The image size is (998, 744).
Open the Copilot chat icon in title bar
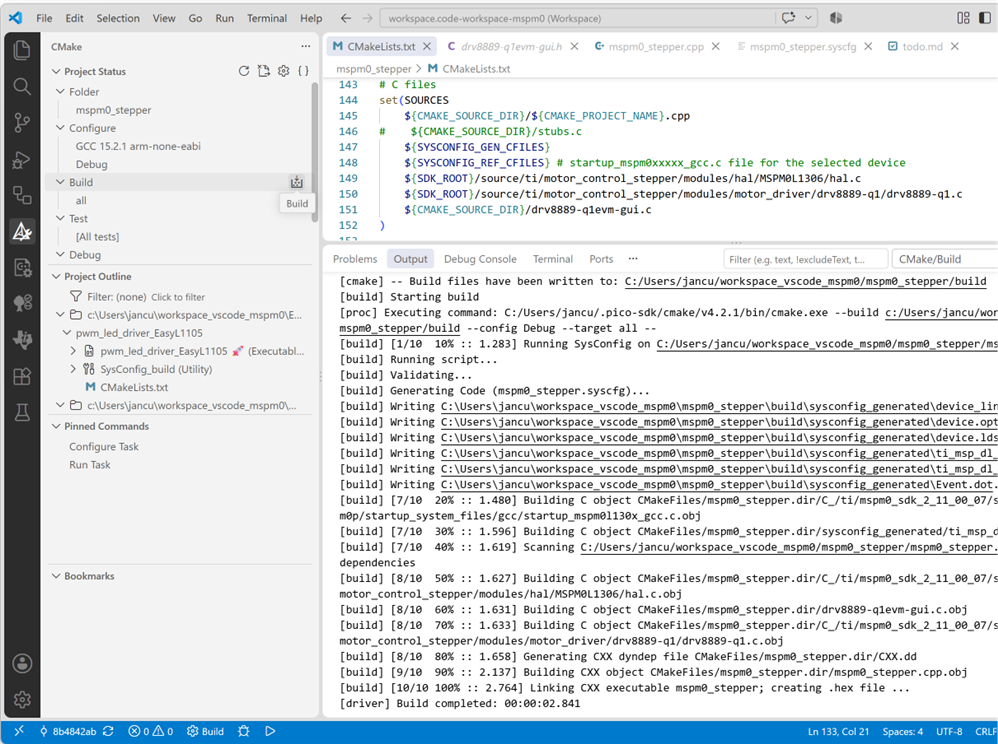[x=789, y=18]
